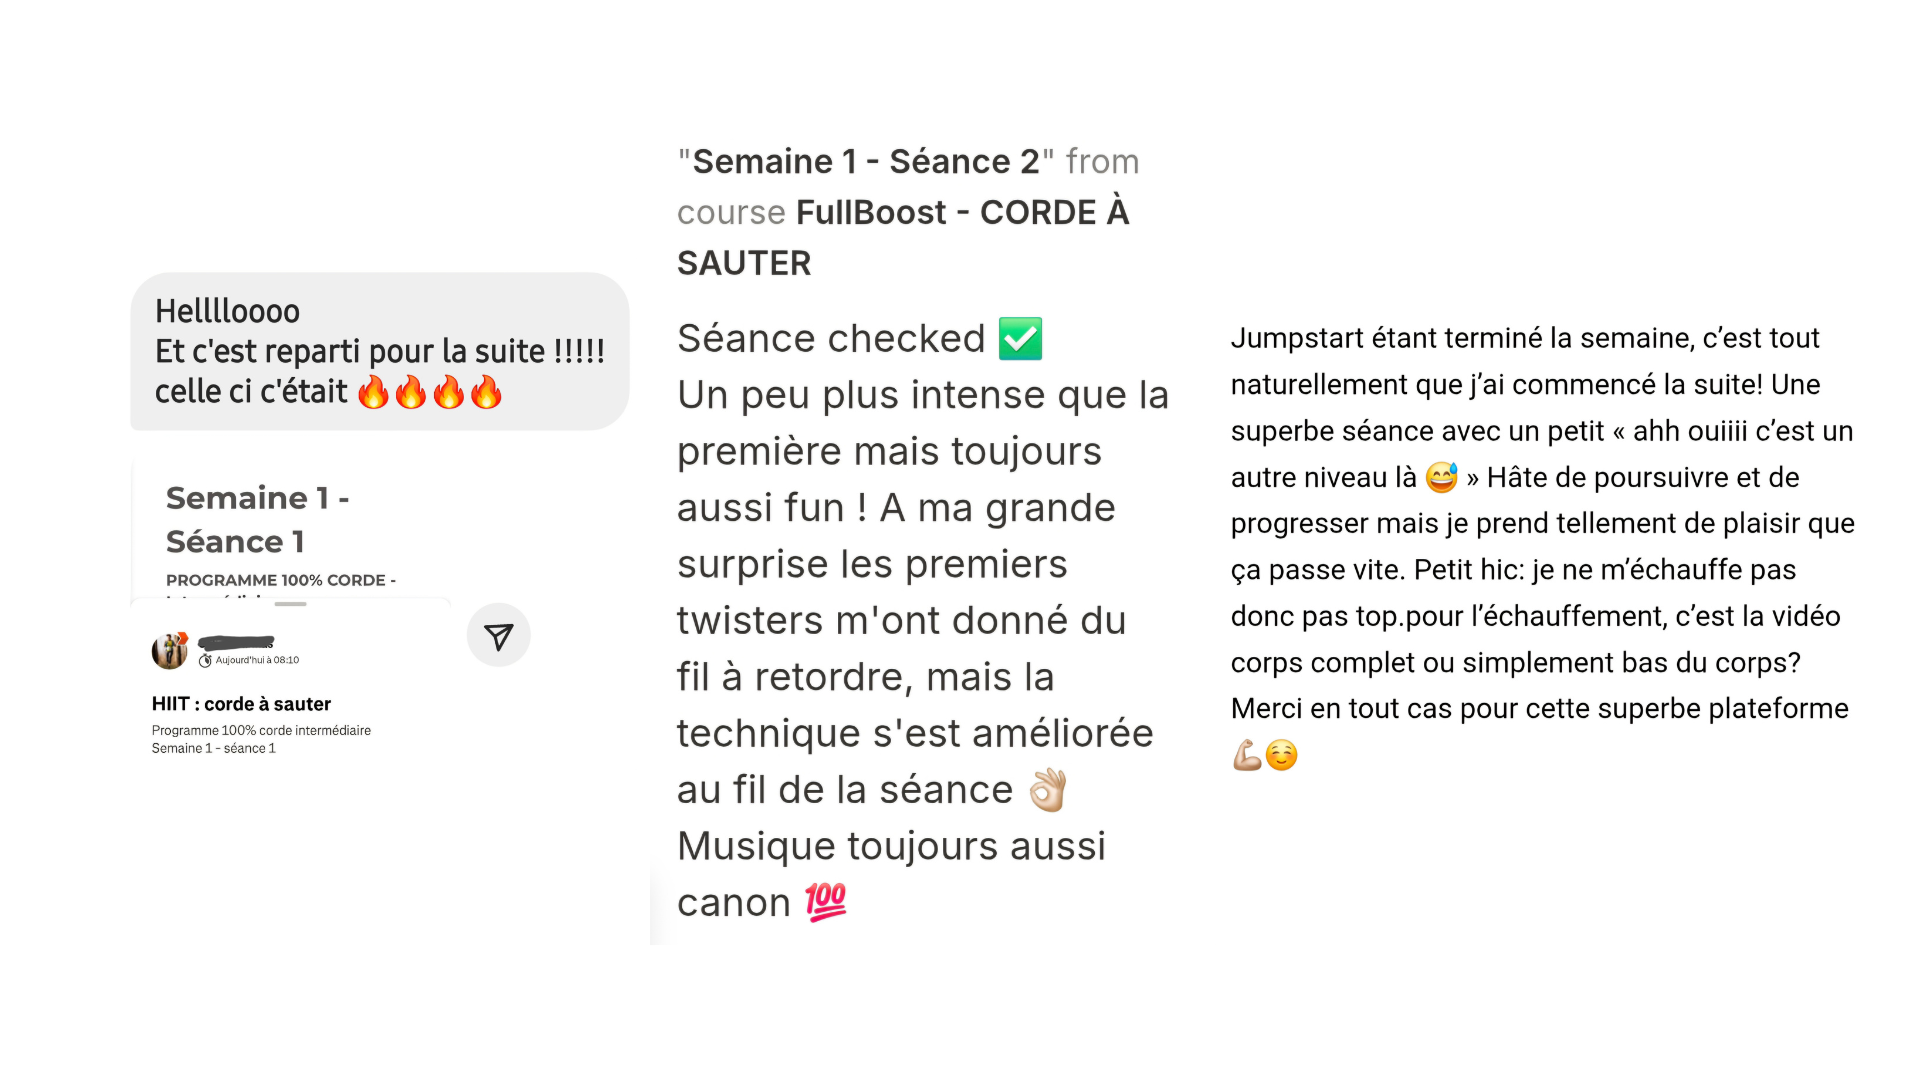
Task: Open the "HIIT : corde à sauter" activity title
Action: pos(241,704)
